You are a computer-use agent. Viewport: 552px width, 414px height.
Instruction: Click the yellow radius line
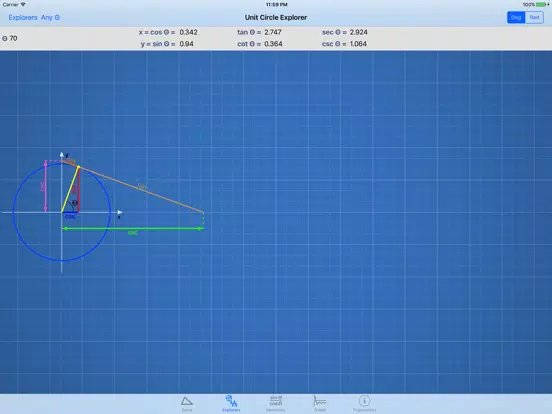(x=70, y=190)
